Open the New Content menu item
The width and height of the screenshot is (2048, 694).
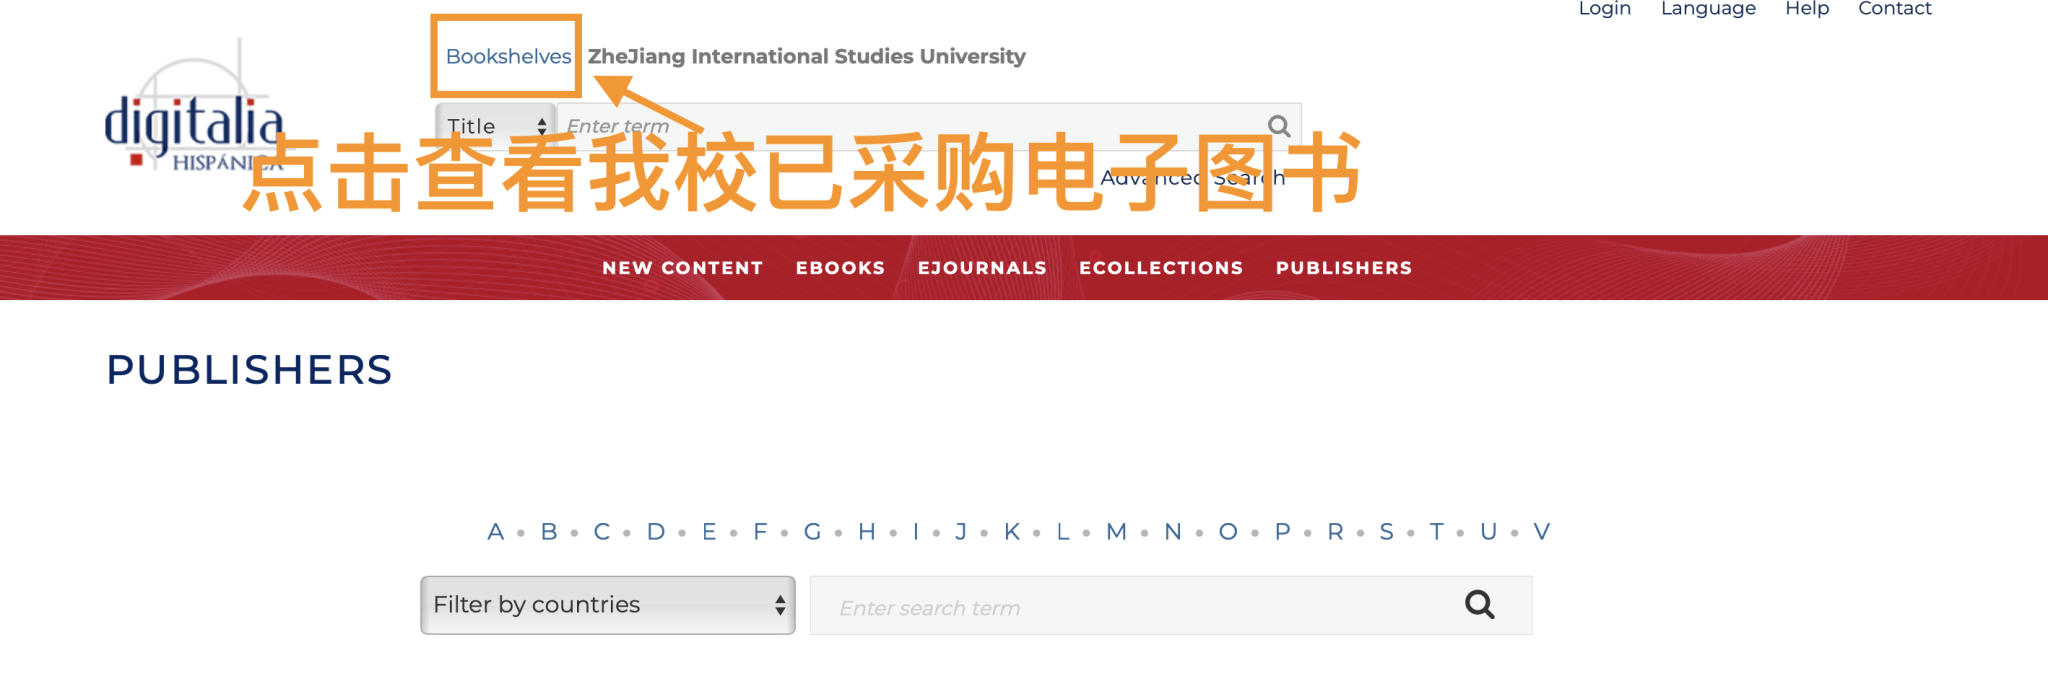(x=683, y=268)
